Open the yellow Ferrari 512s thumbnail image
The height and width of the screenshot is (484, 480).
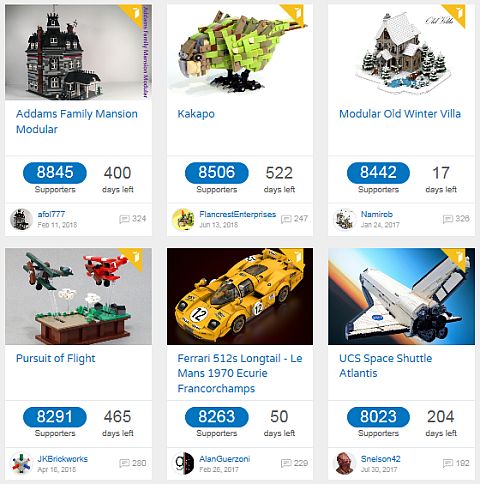point(240,296)
